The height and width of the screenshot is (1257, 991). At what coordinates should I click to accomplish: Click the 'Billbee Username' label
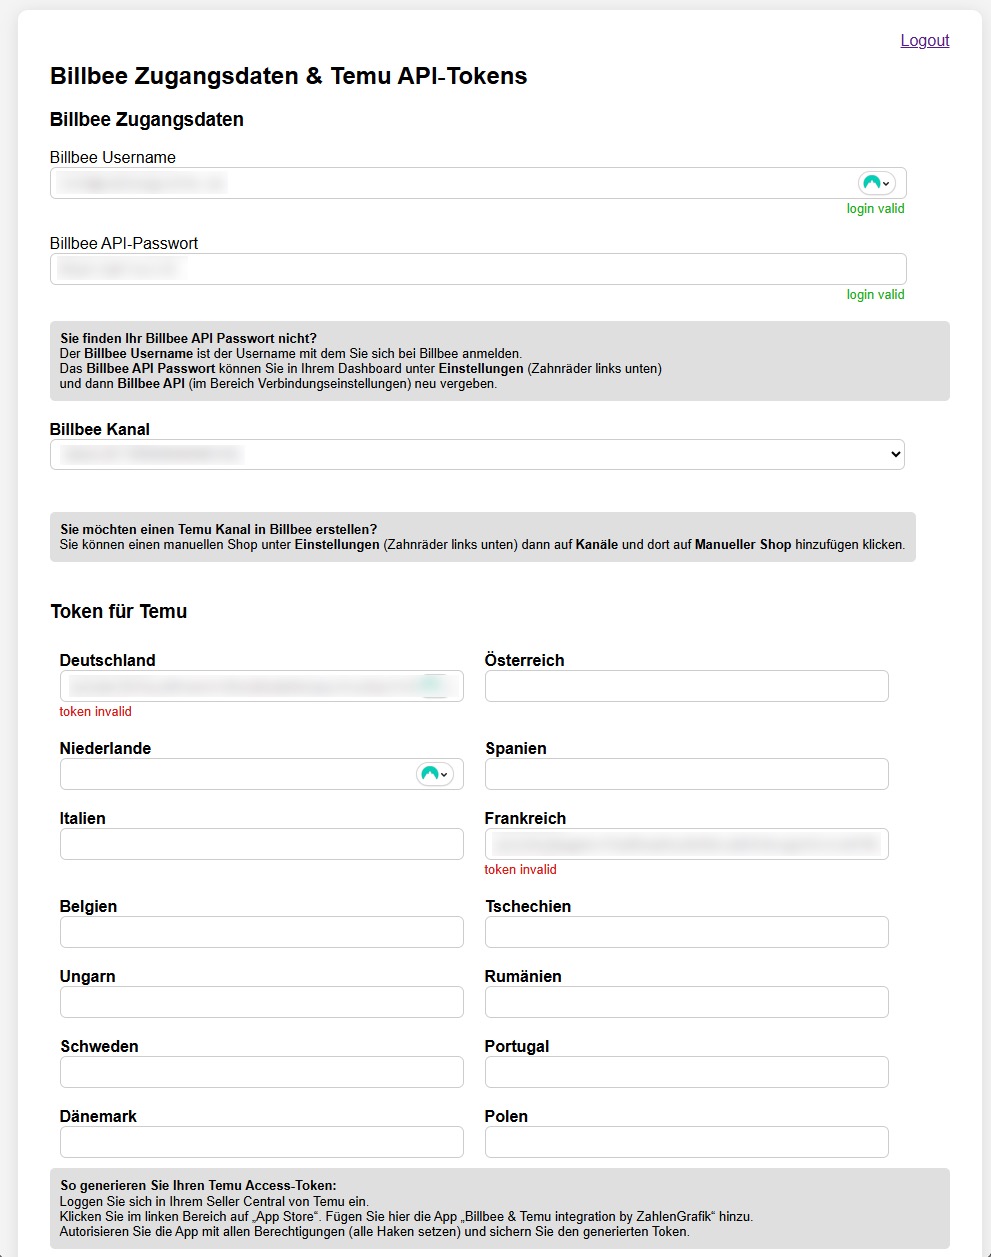pos(113,157)
